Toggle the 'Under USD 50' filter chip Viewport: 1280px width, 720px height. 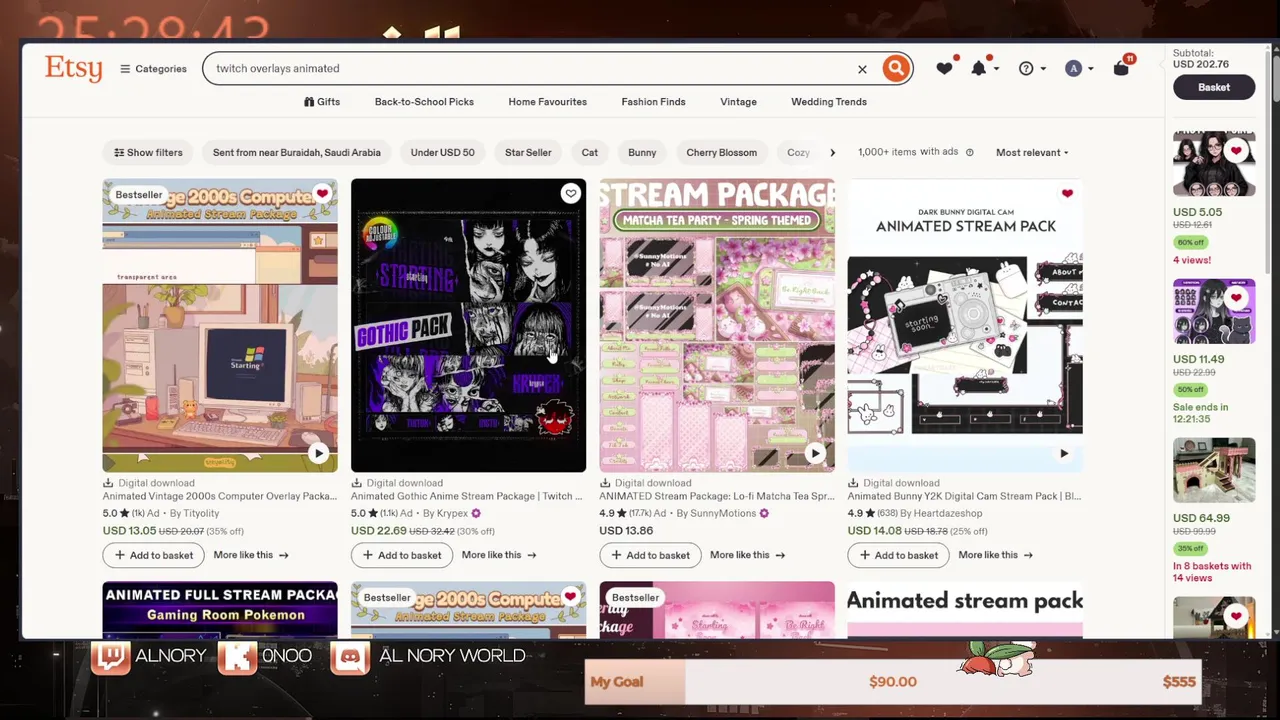pos(442,153)
